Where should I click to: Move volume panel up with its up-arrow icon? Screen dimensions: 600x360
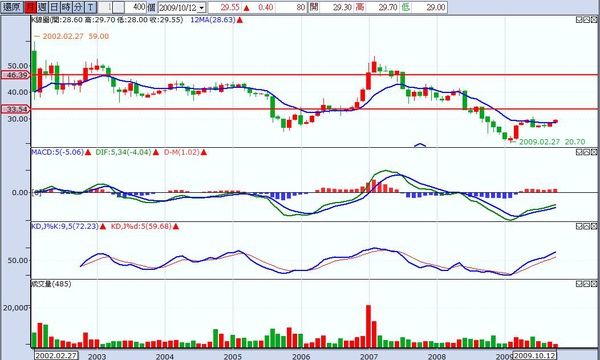point(586,283)
